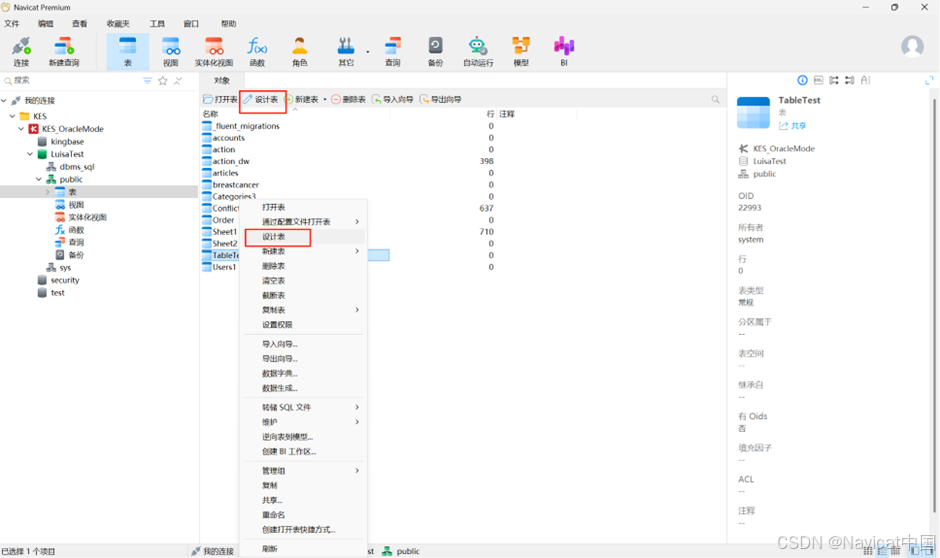Click the magnifier icon in object toolbar

(715, 99)
